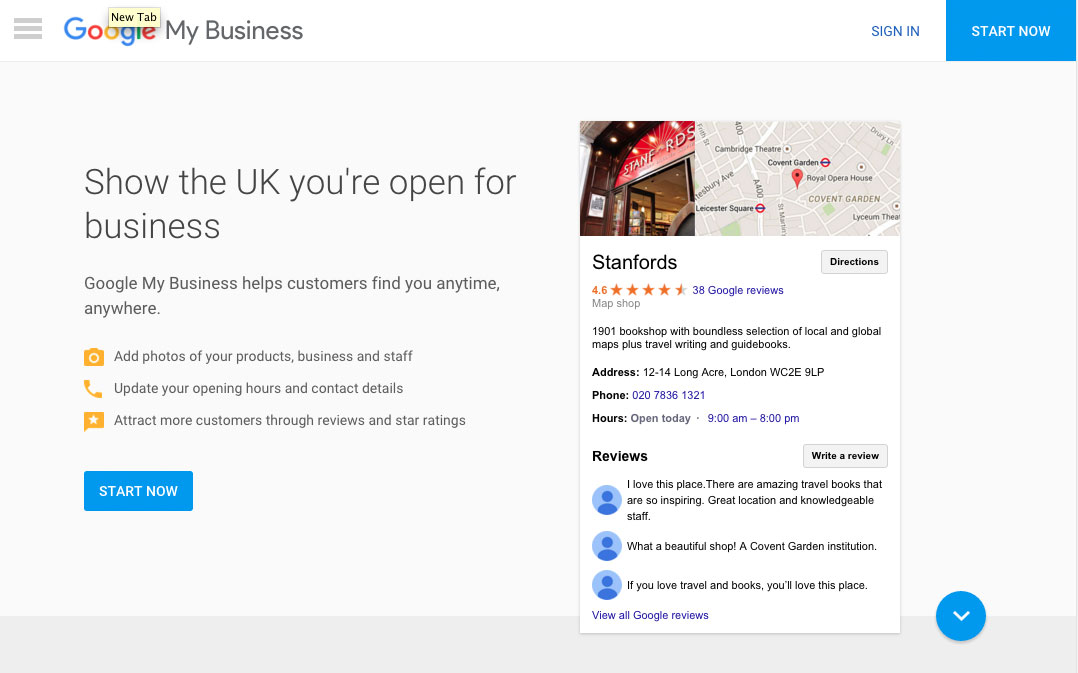Click the New Tab label
1078x673 pixels.
coord(134,17)
